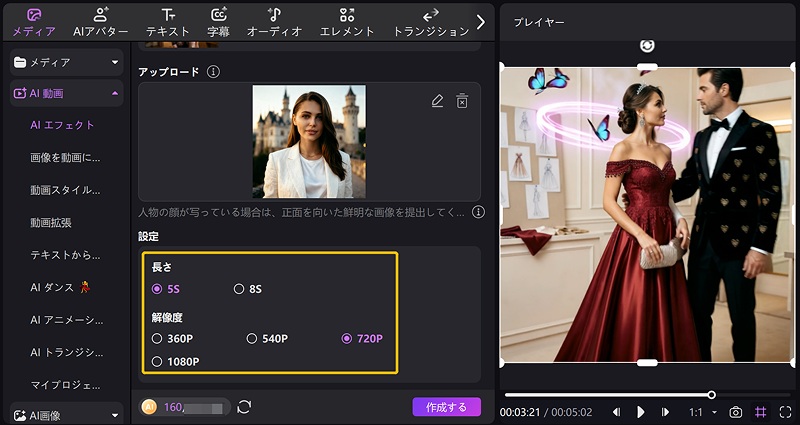The image size is (800, 425).
Task: Open the メディア tab in top toolbar
Action: (34, 22)
